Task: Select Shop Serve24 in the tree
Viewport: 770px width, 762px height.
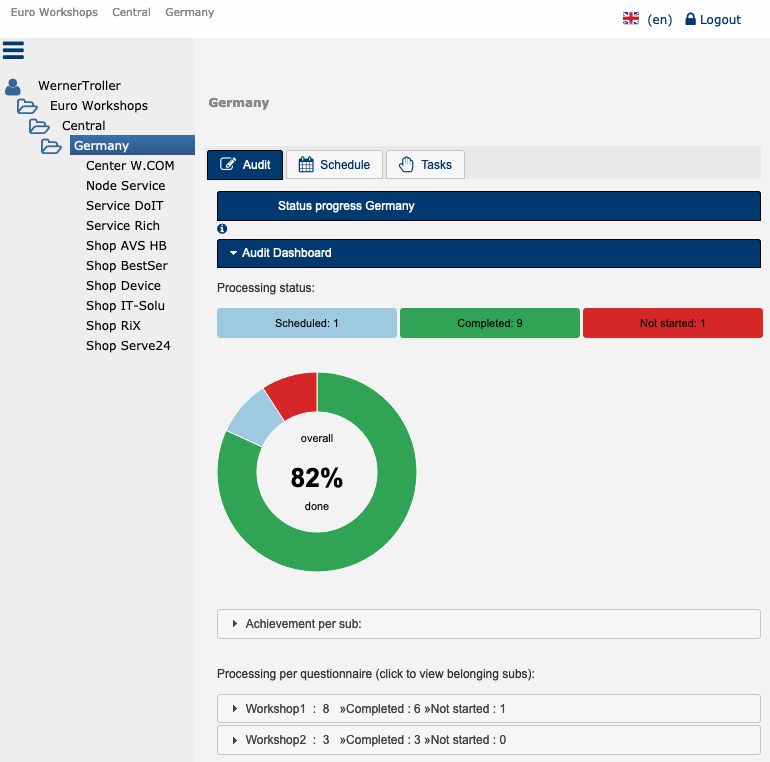Action: 128,346
